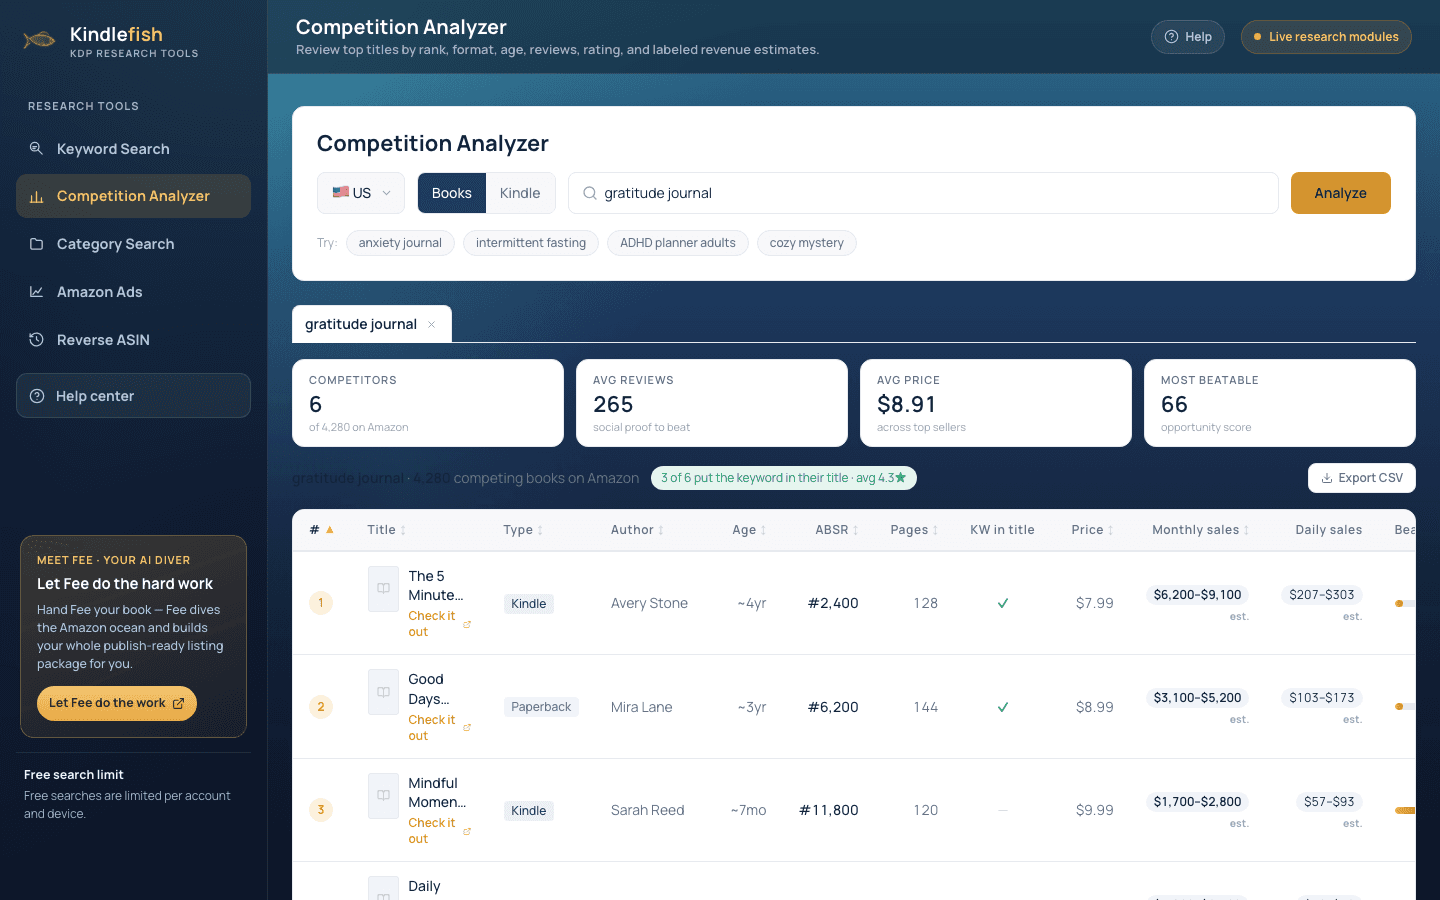Click the gratitude journal search field

[x=923, y=193]
